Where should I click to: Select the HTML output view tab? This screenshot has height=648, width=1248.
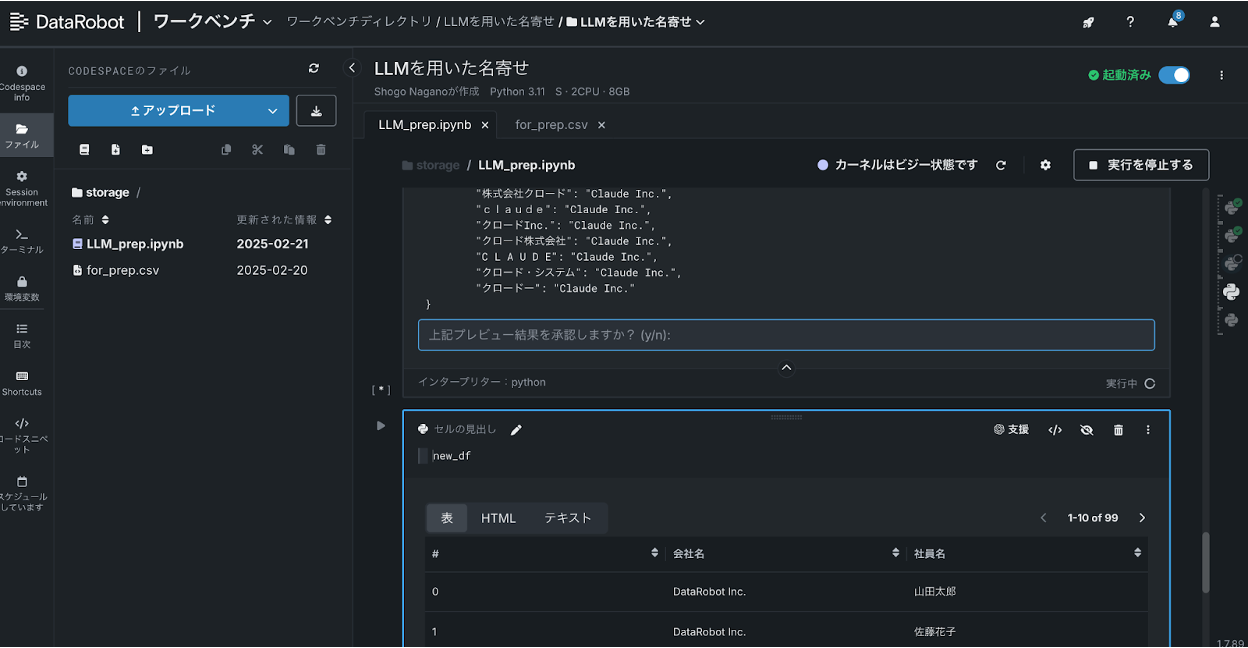pos(498,518)
